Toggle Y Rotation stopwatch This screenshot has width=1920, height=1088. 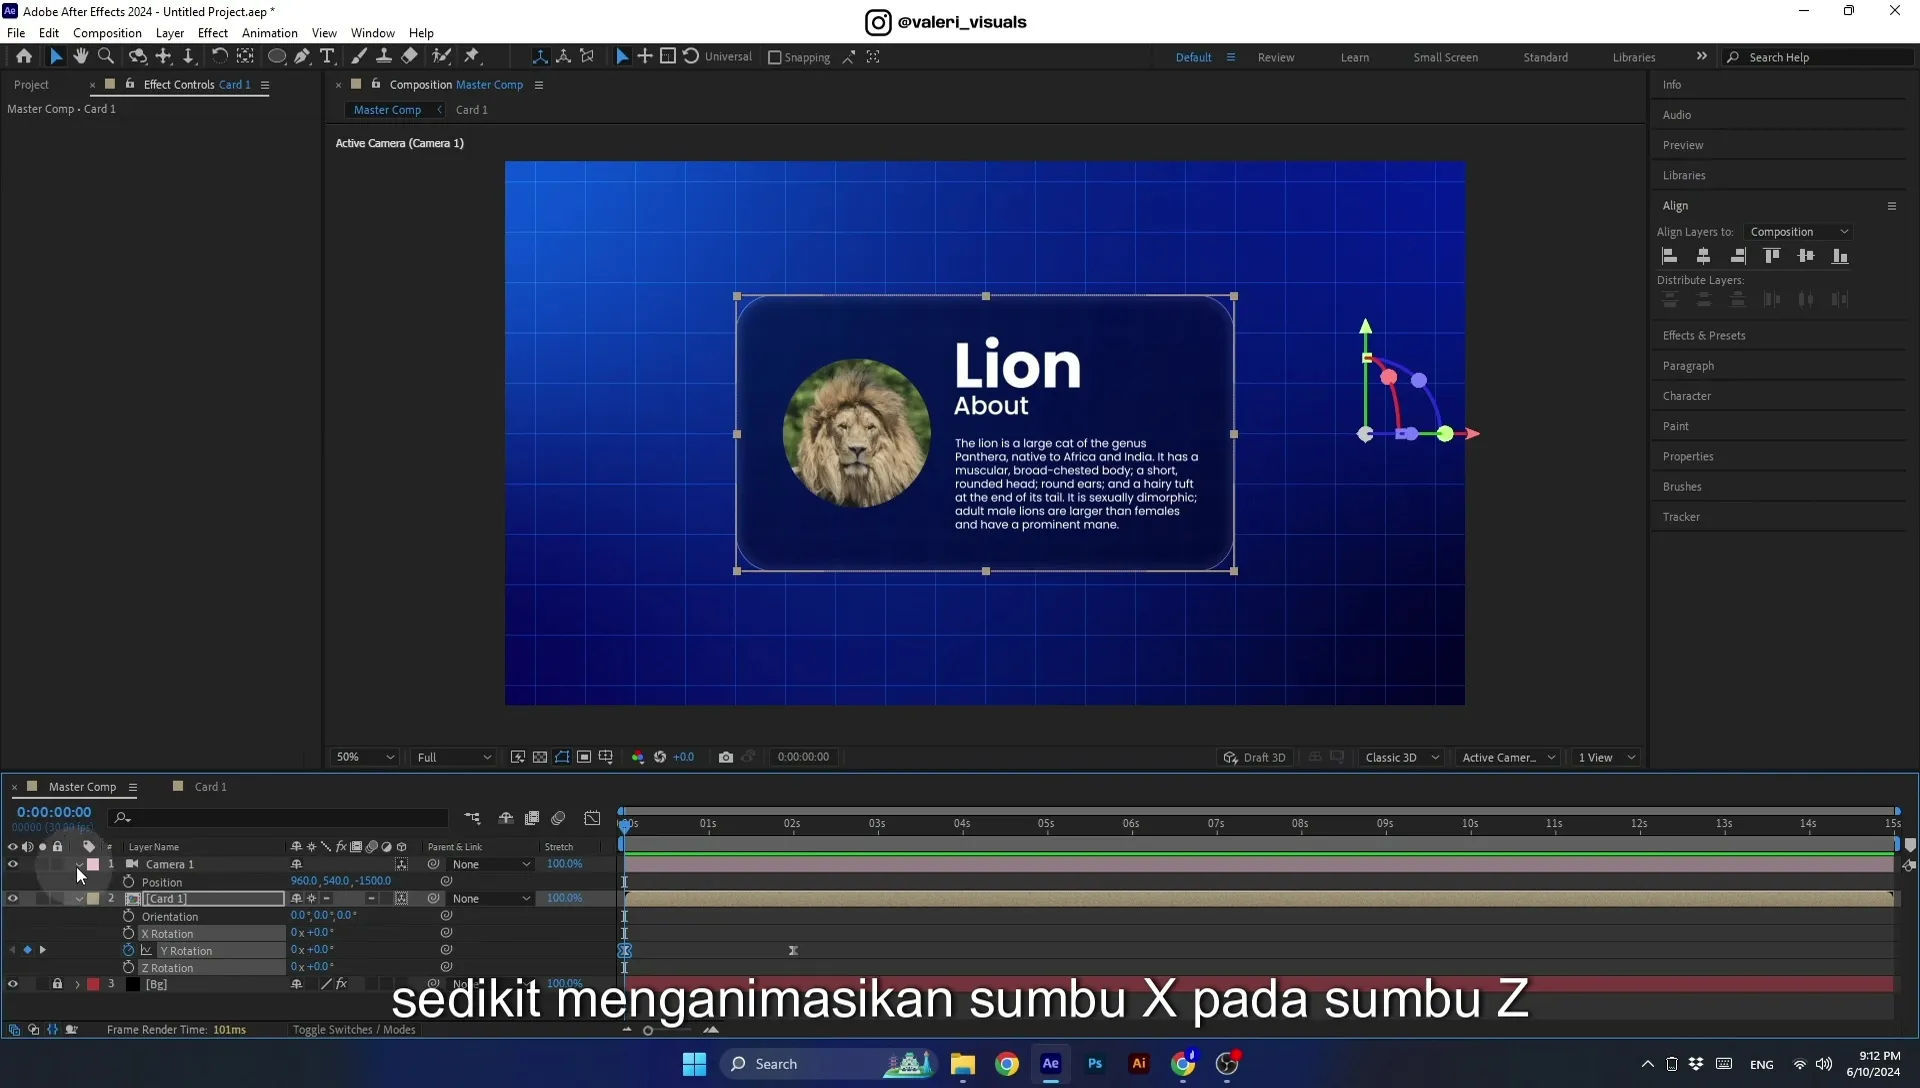click(128, 950)
